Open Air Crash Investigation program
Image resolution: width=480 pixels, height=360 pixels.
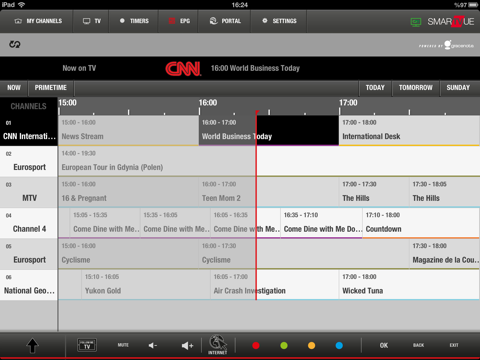275,285
